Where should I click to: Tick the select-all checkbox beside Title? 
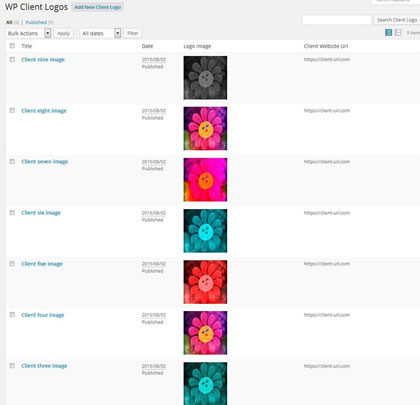(12, 46)
